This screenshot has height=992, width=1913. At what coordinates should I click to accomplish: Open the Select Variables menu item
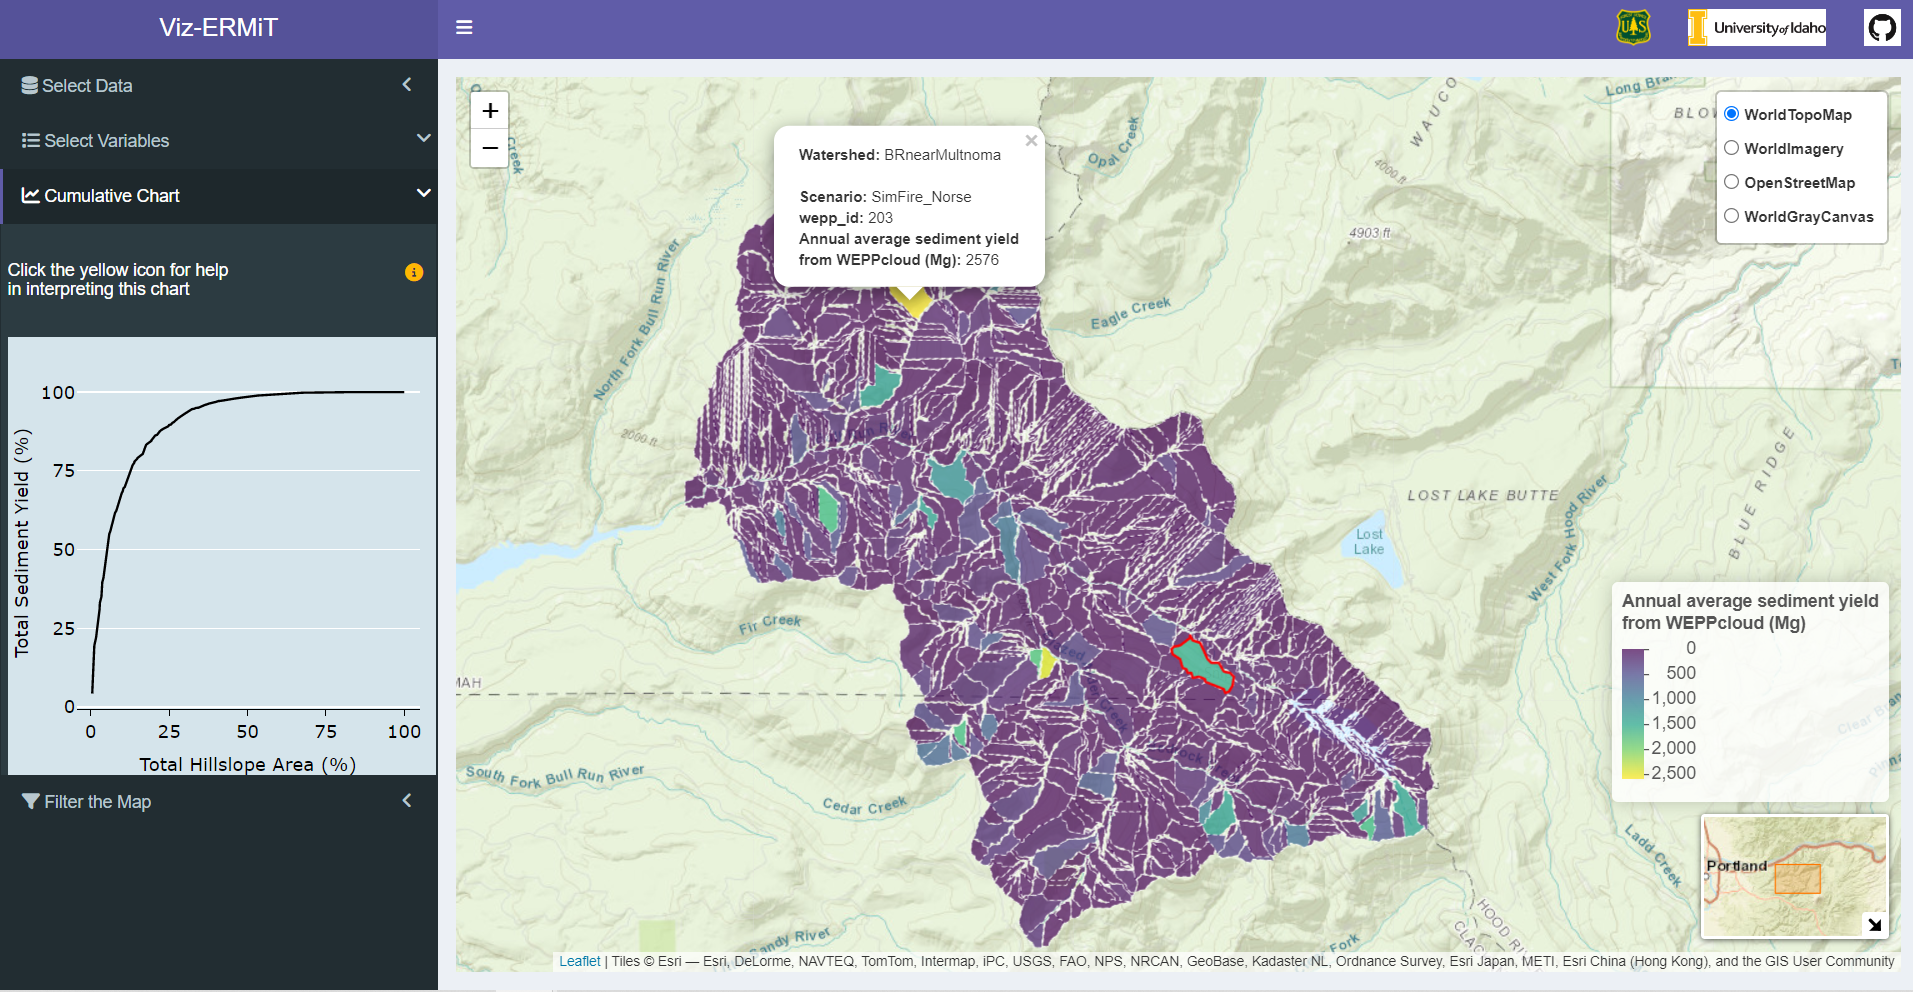pos(218,141)
